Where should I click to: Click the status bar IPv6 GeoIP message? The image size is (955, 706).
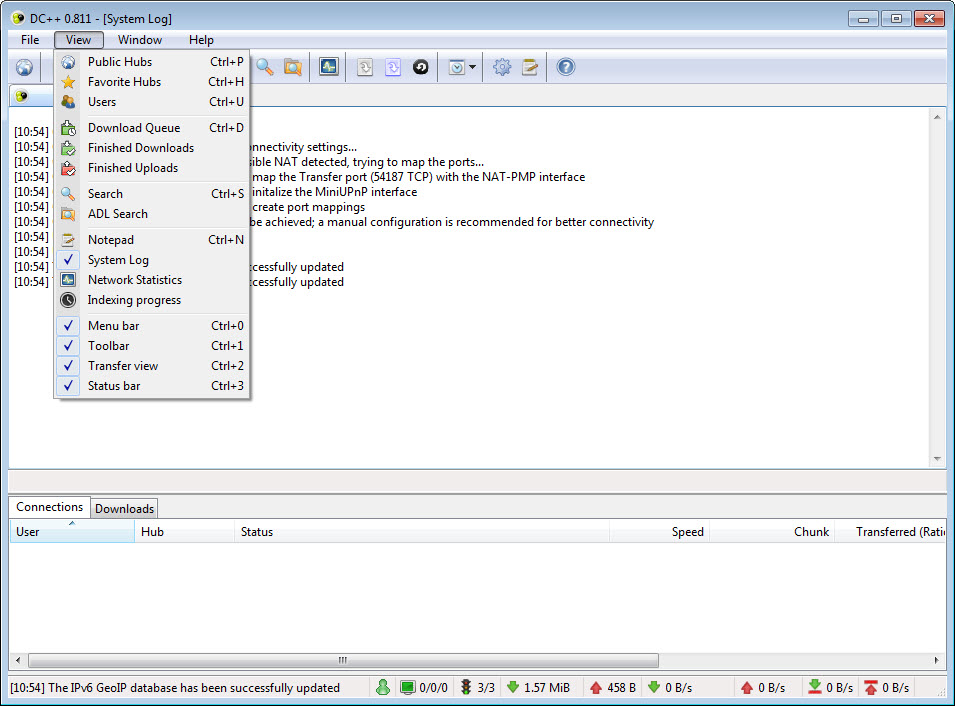(x=175, y=688)
